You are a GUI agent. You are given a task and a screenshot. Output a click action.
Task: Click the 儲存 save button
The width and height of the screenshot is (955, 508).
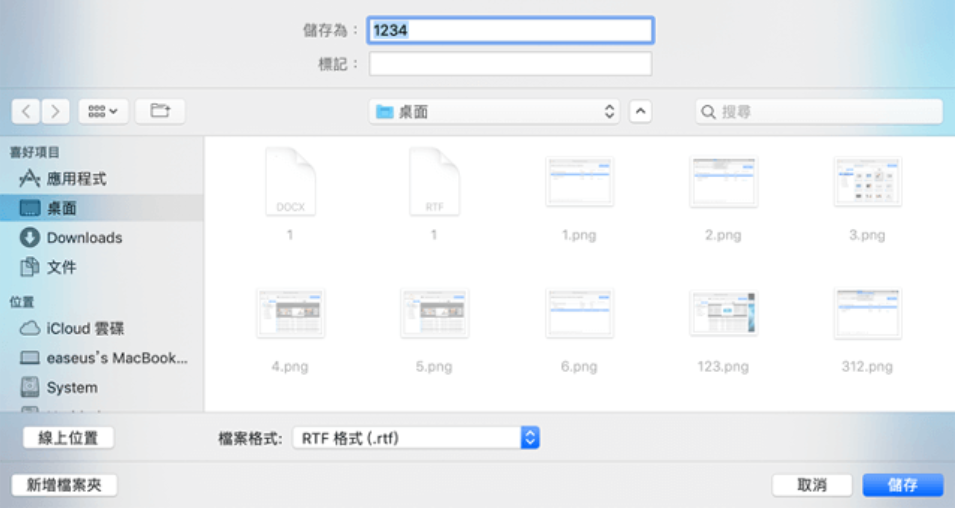click(902, 485)
